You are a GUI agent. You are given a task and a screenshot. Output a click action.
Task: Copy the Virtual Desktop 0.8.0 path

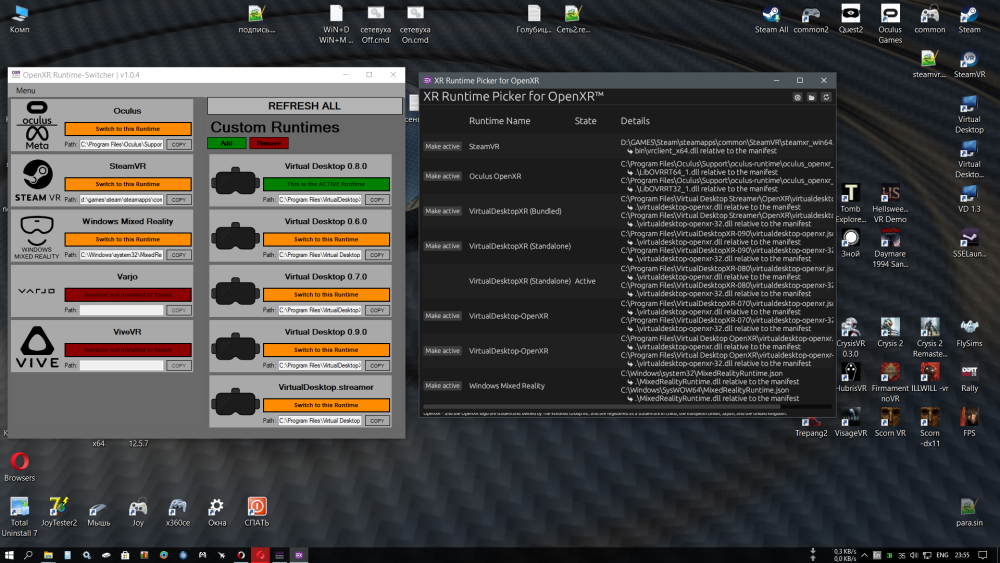click(377, 200)
